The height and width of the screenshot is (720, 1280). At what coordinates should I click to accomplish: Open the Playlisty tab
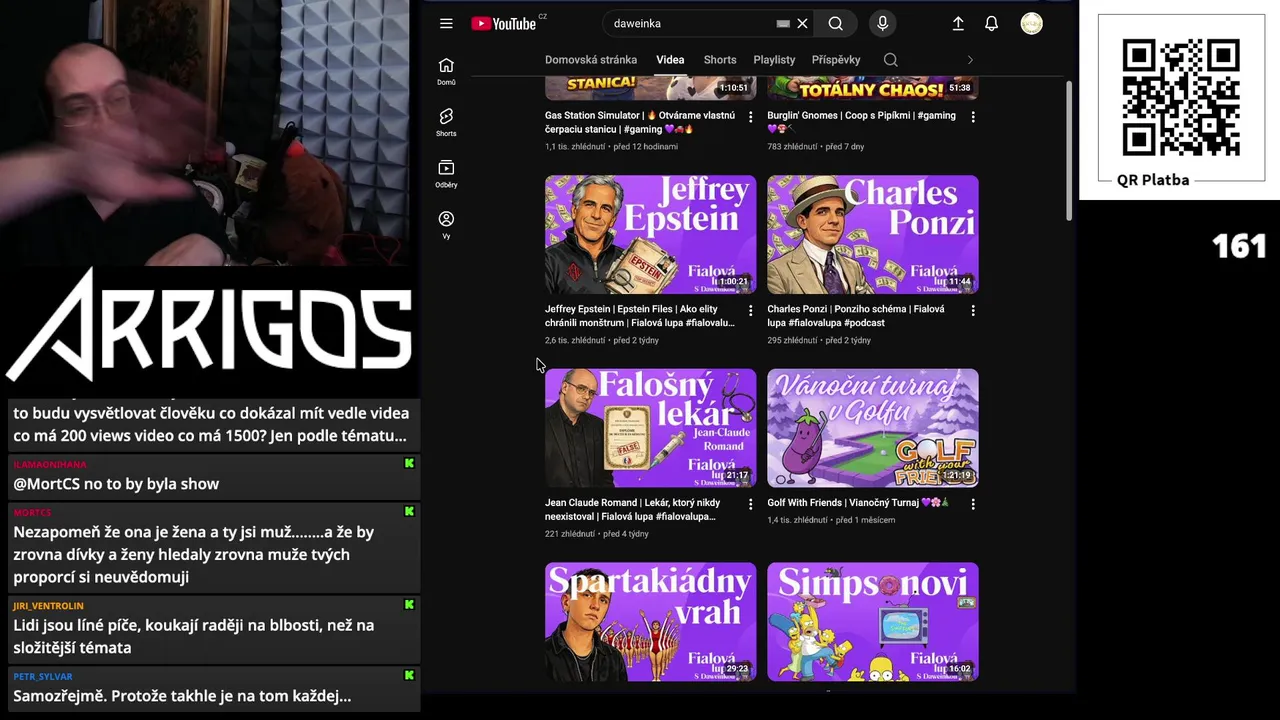(774, 60)
